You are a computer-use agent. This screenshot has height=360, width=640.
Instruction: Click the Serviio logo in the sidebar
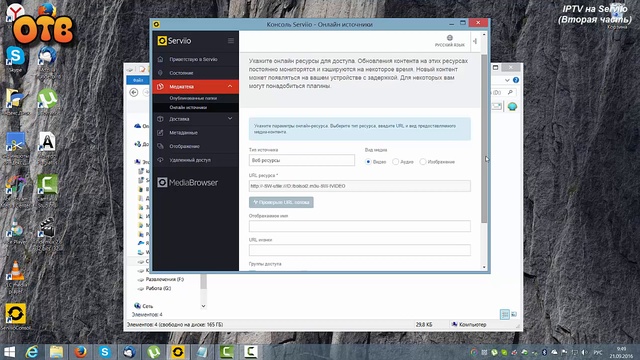pos(174,41)
